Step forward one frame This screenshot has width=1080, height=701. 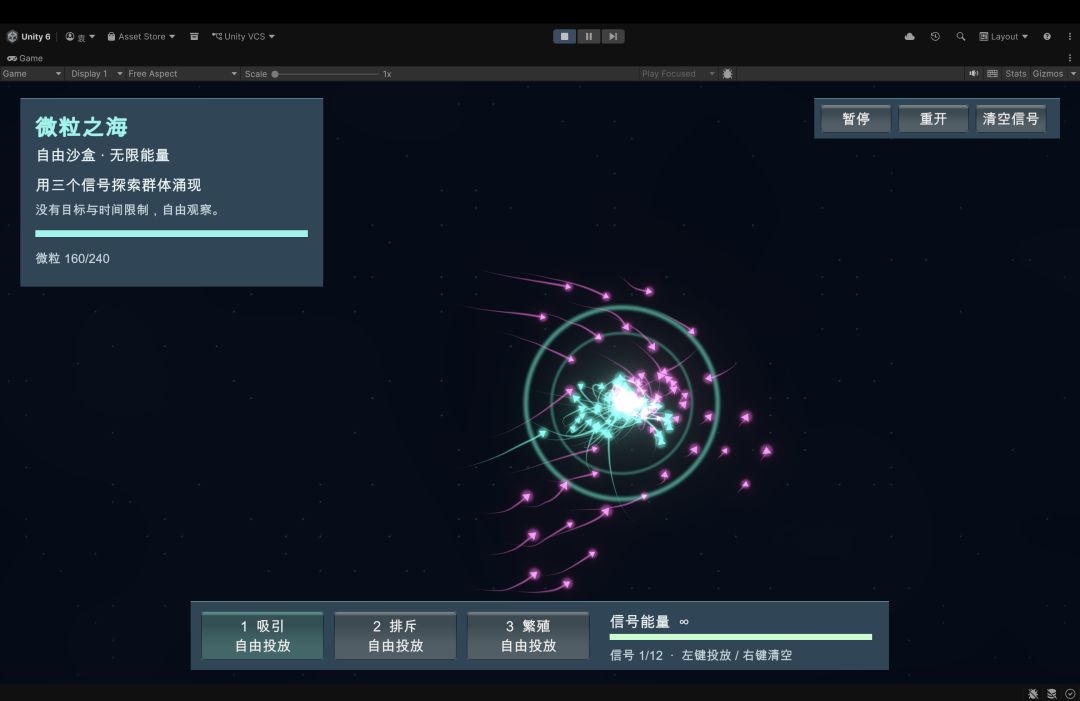click(613, 36)
